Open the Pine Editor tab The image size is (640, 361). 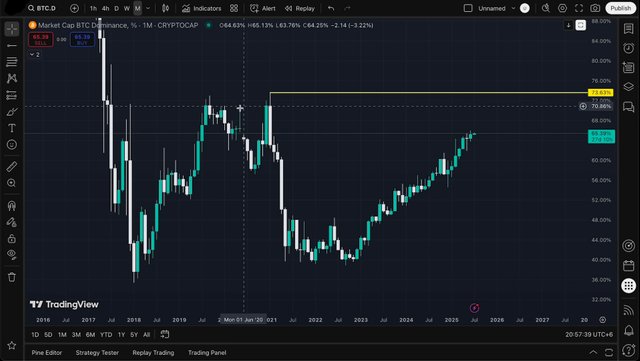tap(47, 352)
